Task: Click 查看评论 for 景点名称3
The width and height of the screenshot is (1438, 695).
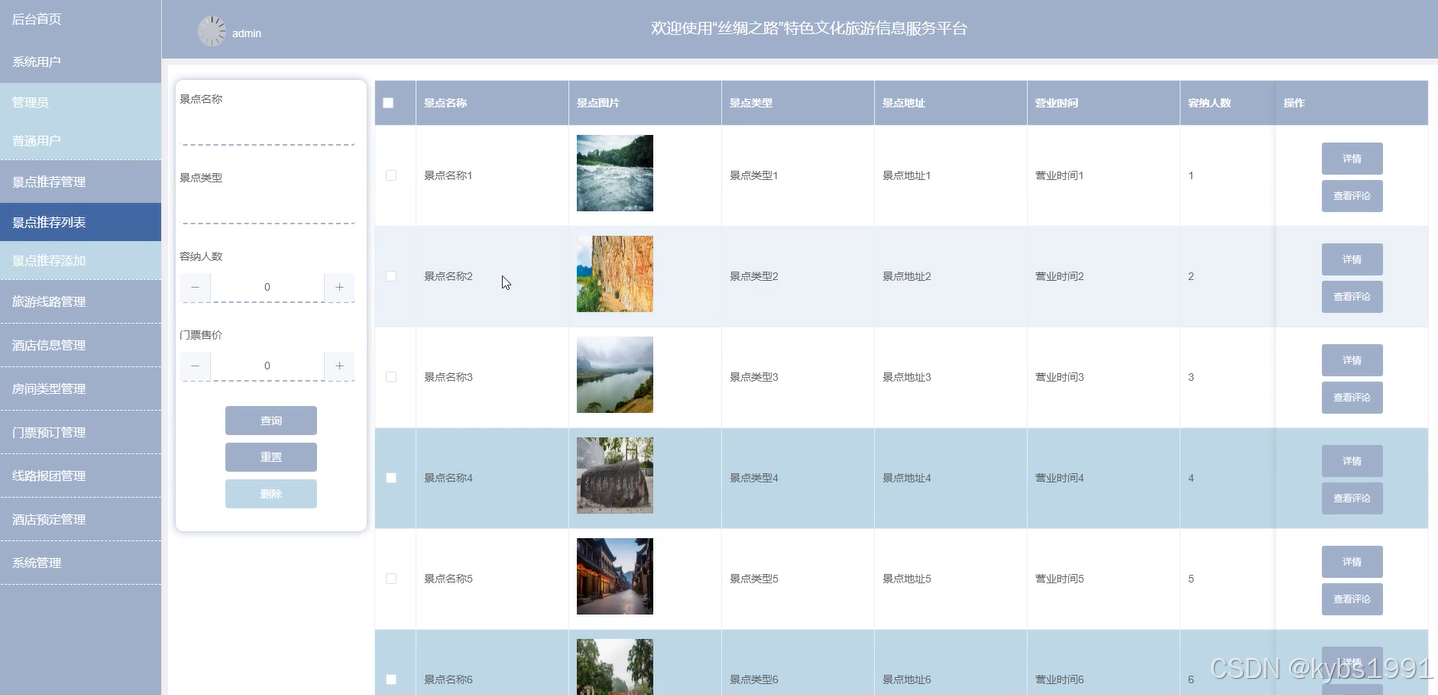Action: click(1352, 398)
